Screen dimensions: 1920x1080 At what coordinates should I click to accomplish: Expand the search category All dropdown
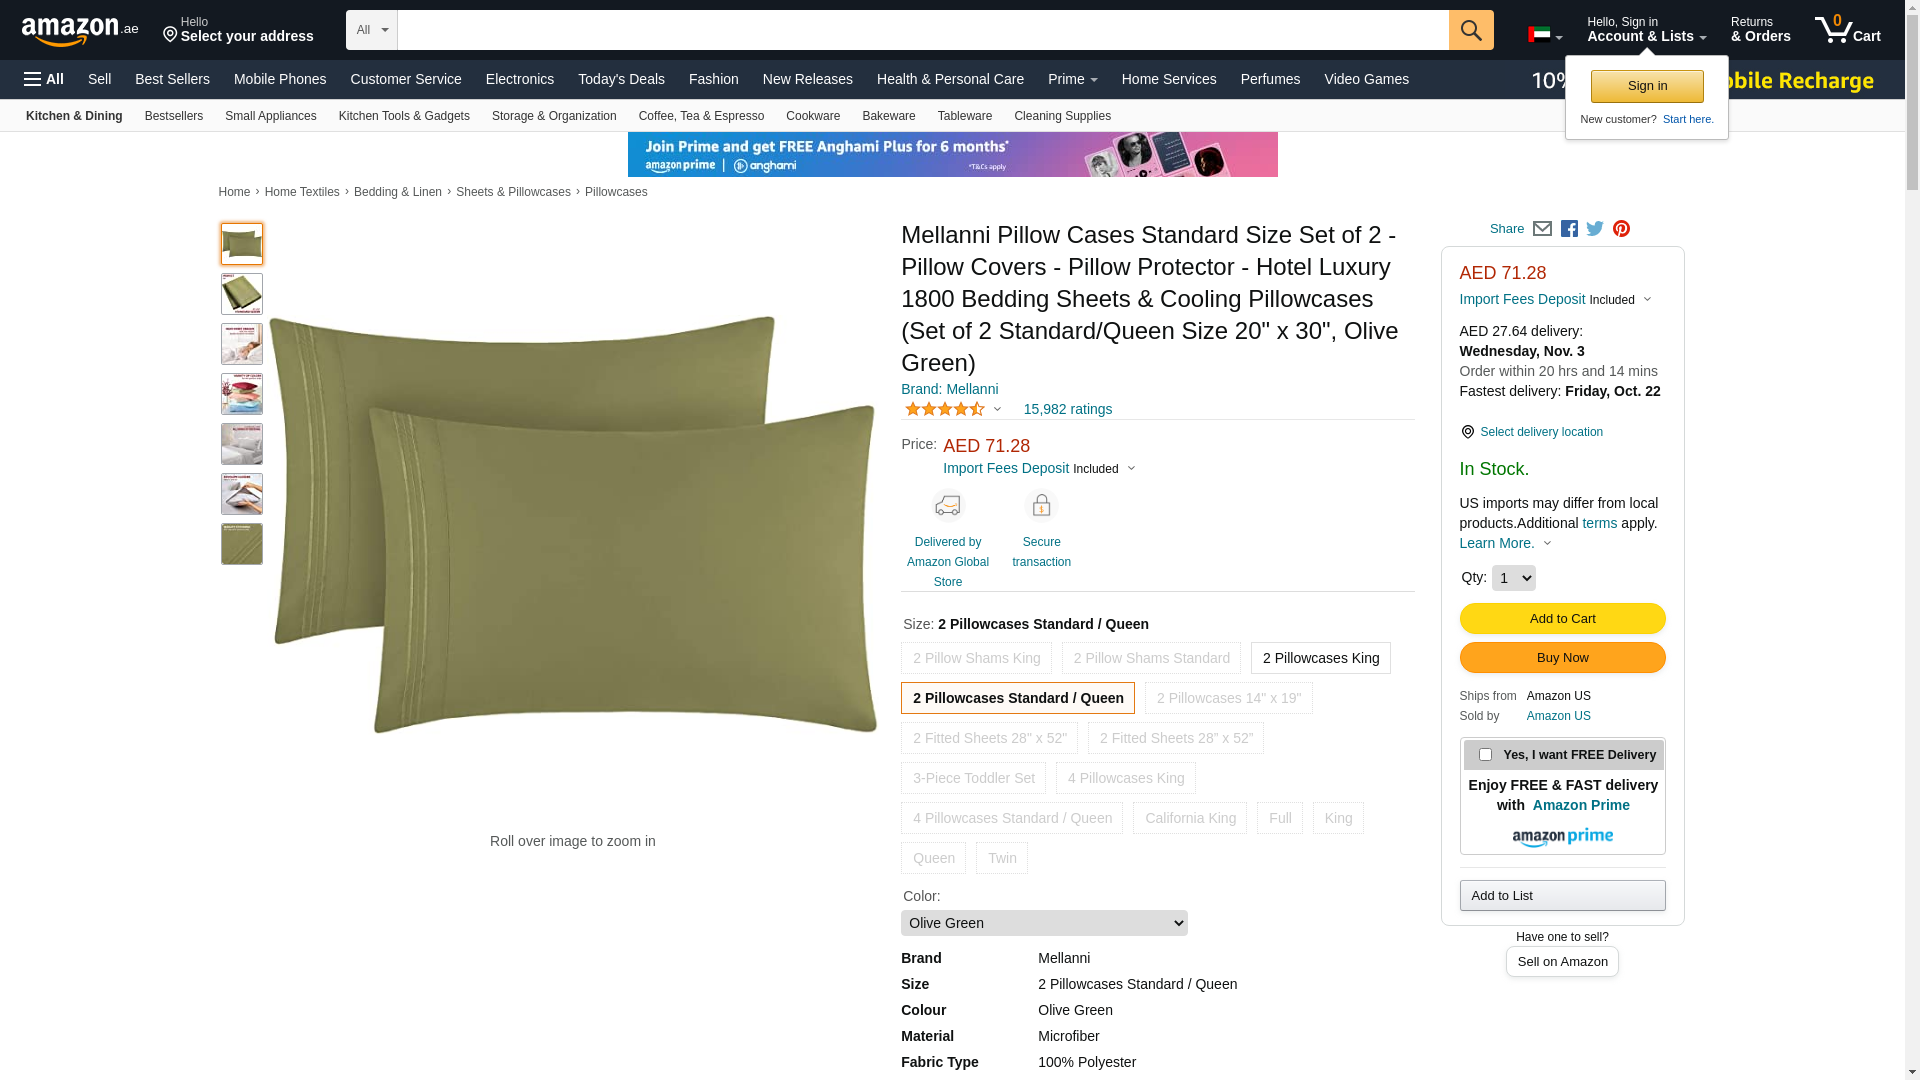(x=371, y=30)
